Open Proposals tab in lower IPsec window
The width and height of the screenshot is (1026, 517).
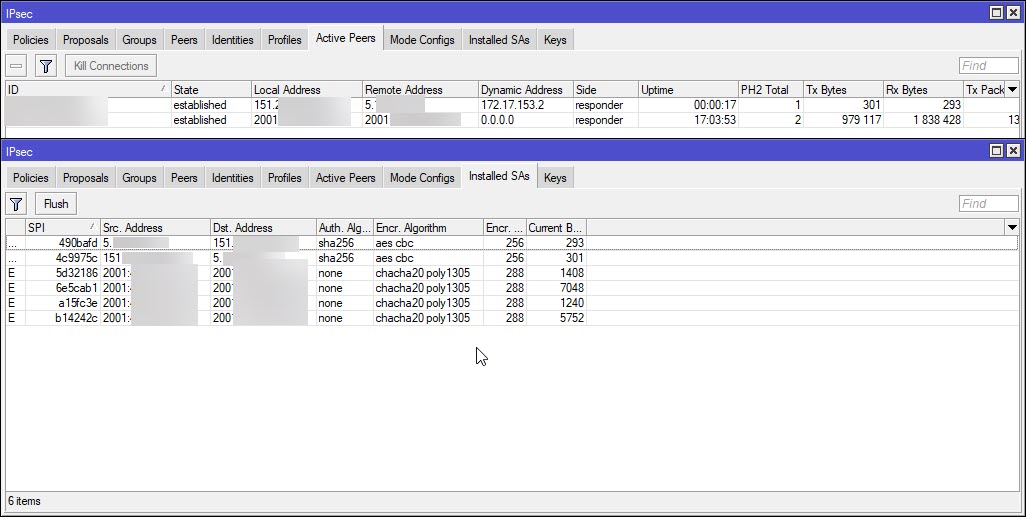86,178
